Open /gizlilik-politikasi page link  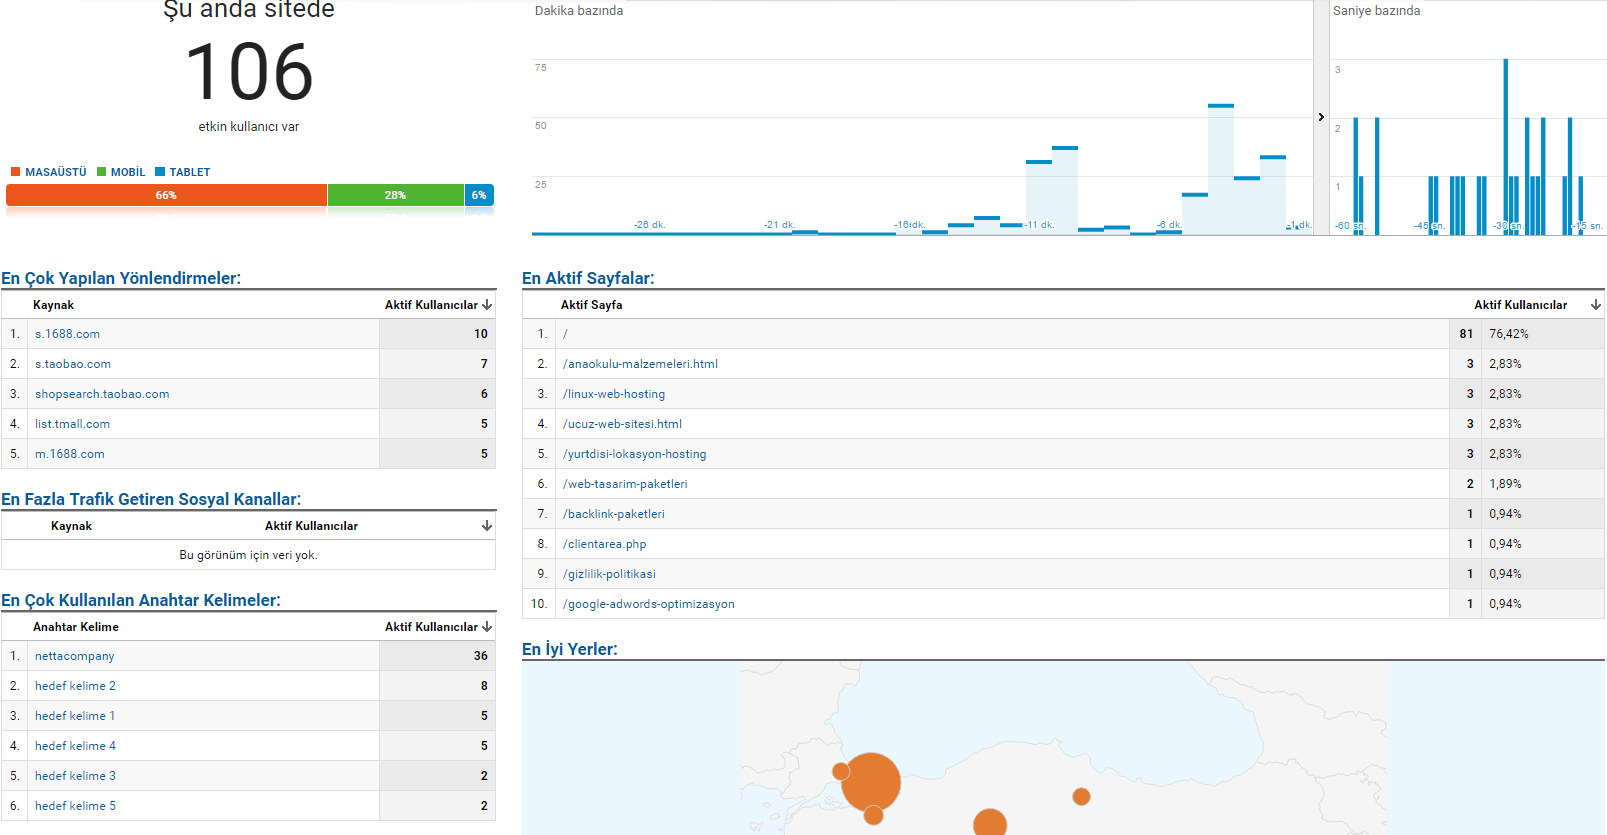click(609, 574)
